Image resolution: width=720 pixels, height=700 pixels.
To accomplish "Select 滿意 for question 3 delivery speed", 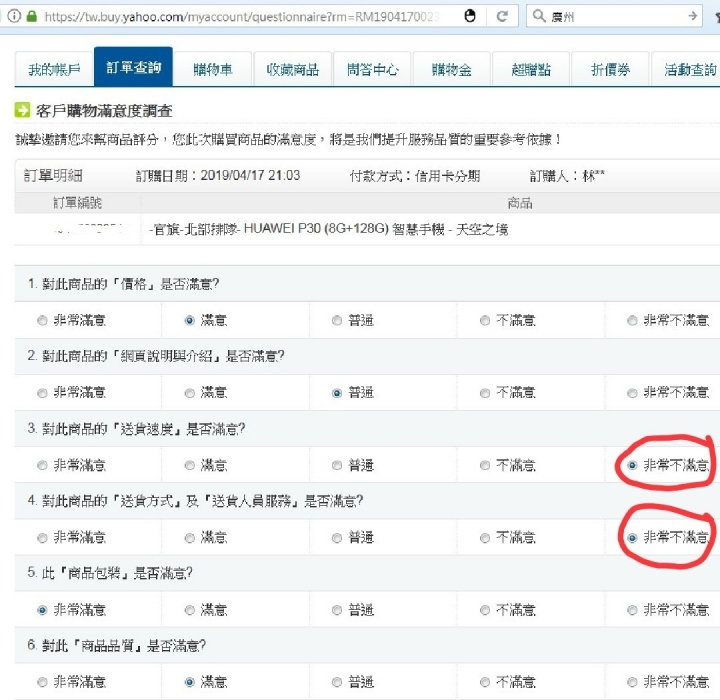I will [190, 465].
